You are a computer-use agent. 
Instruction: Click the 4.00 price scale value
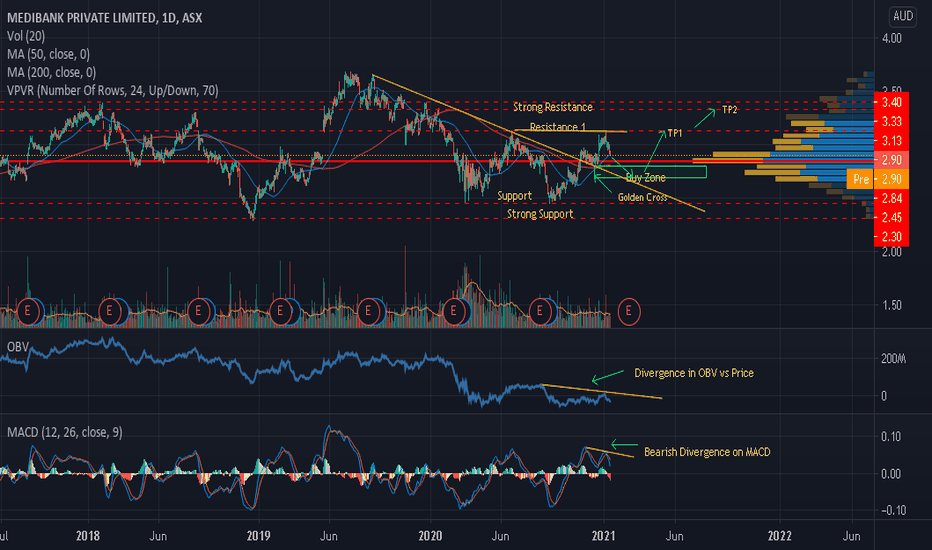(x=892, y=38)
